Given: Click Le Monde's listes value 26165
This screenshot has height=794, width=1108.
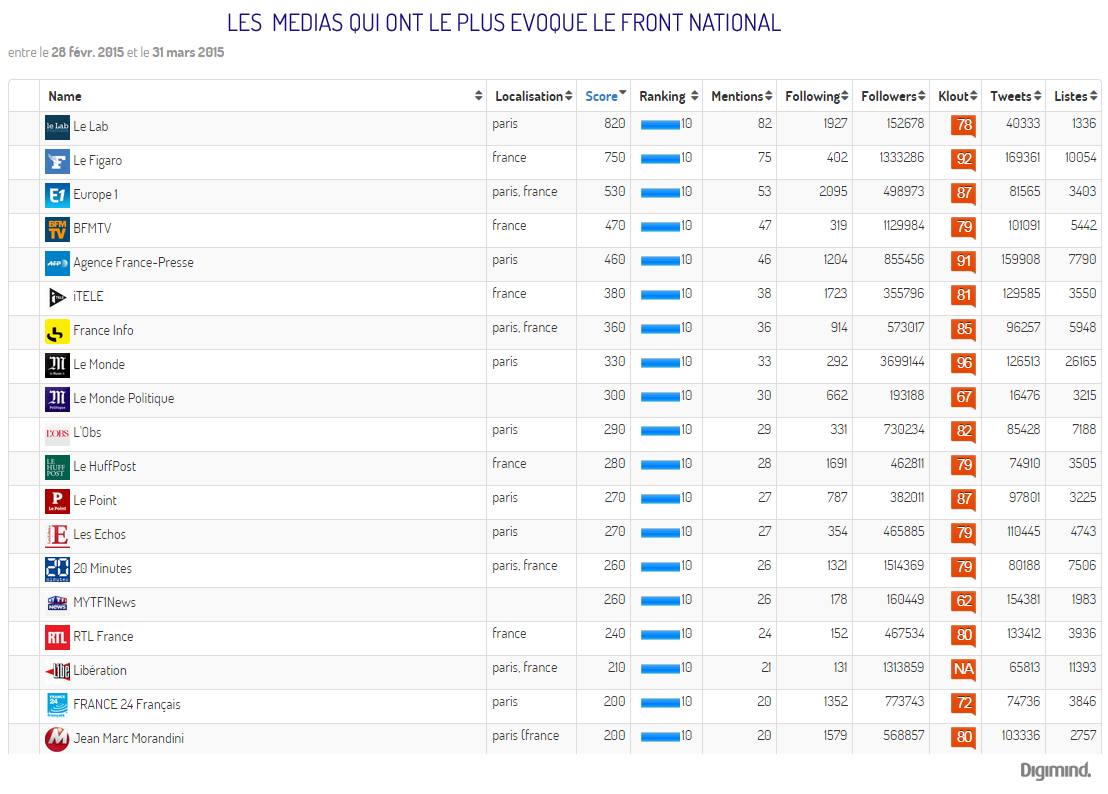Looking at the screenshot, I should [1081, 362].
